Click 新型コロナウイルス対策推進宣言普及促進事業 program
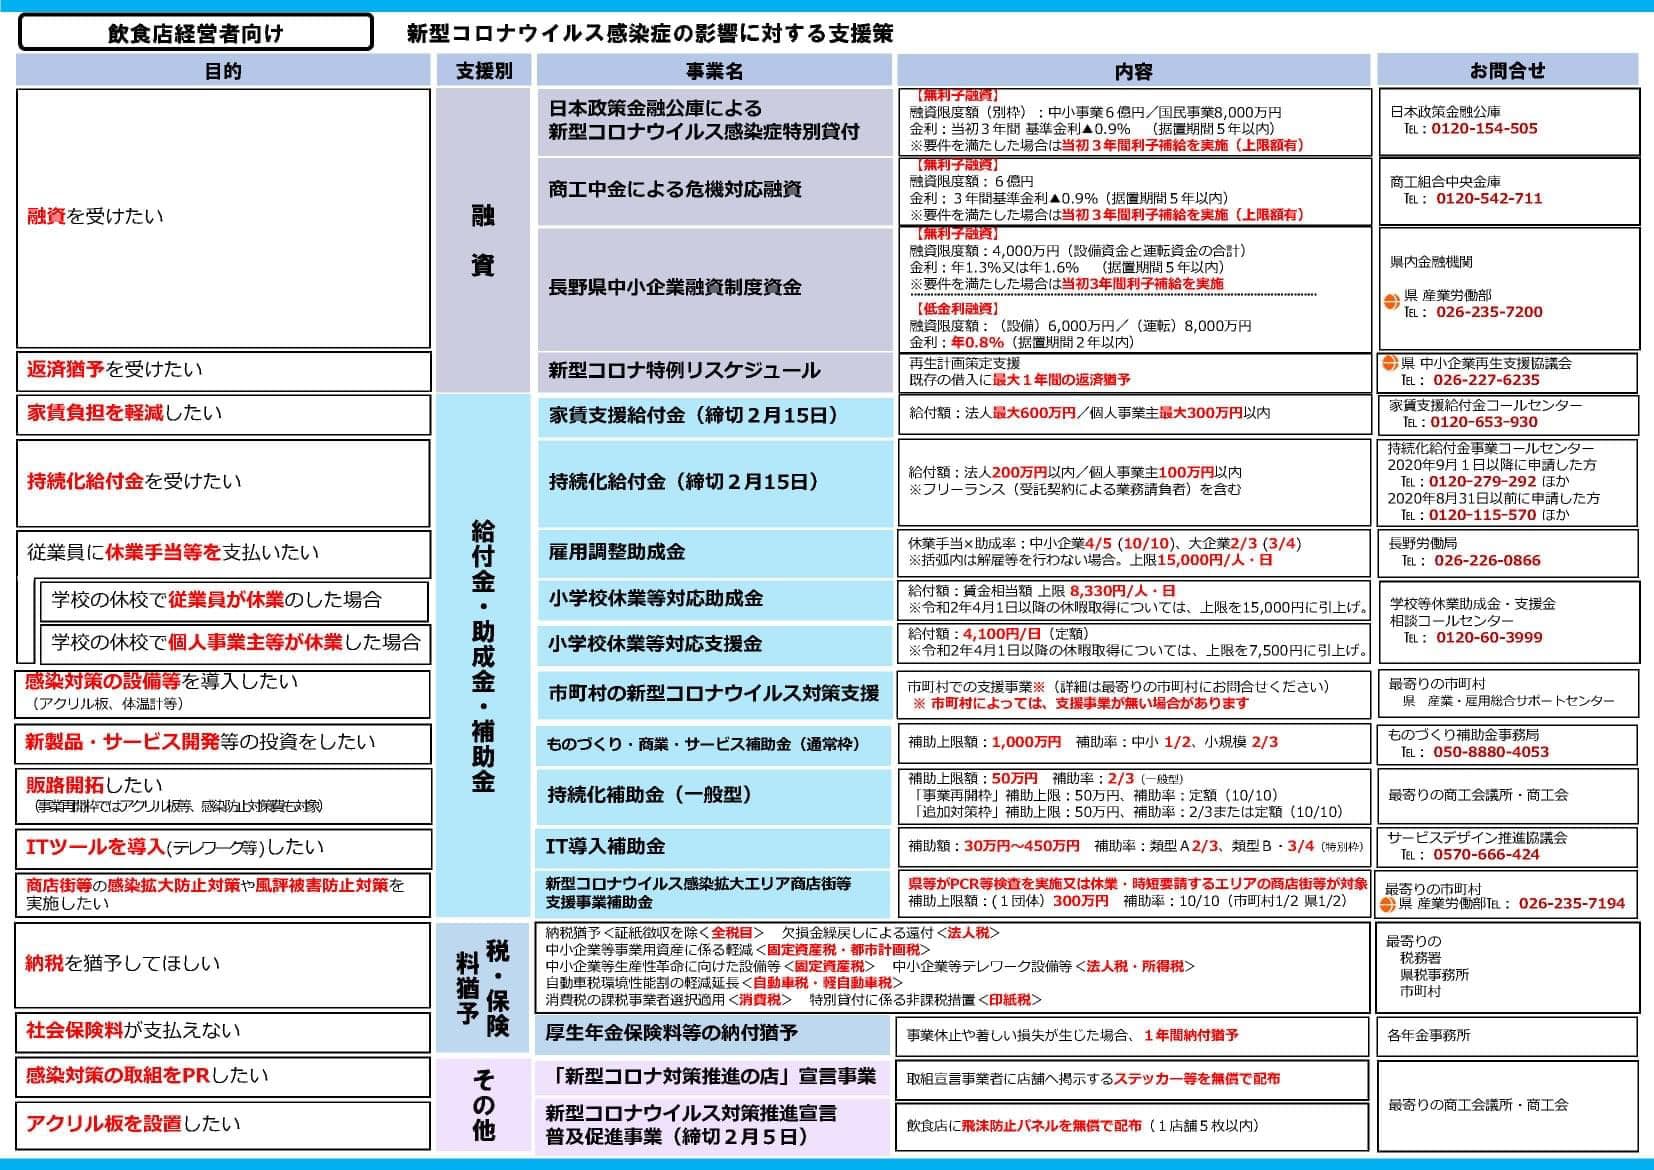The height and width of the screenshot is (1170, 1654). tap(714, 1126)
